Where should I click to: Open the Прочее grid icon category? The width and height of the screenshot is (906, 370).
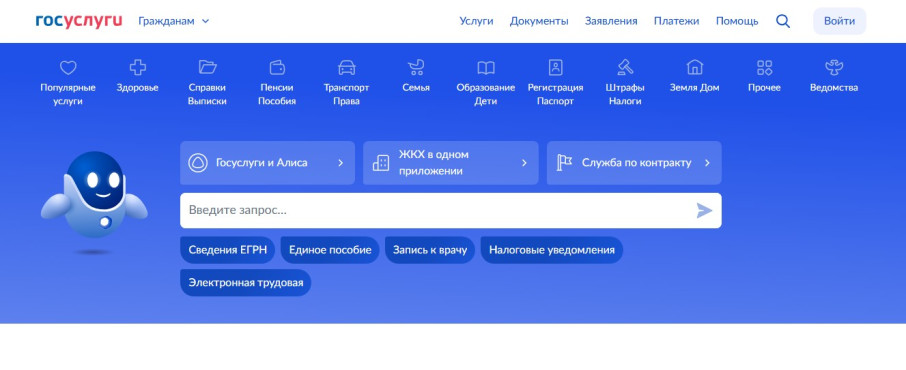pos(764,76)
